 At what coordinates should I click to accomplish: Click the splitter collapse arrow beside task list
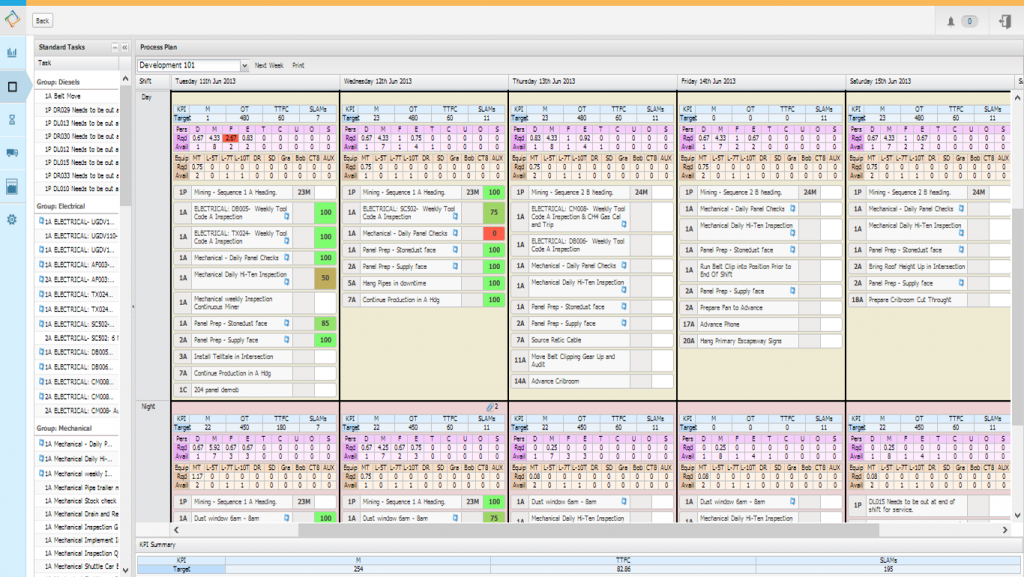(x=133, y=305)
